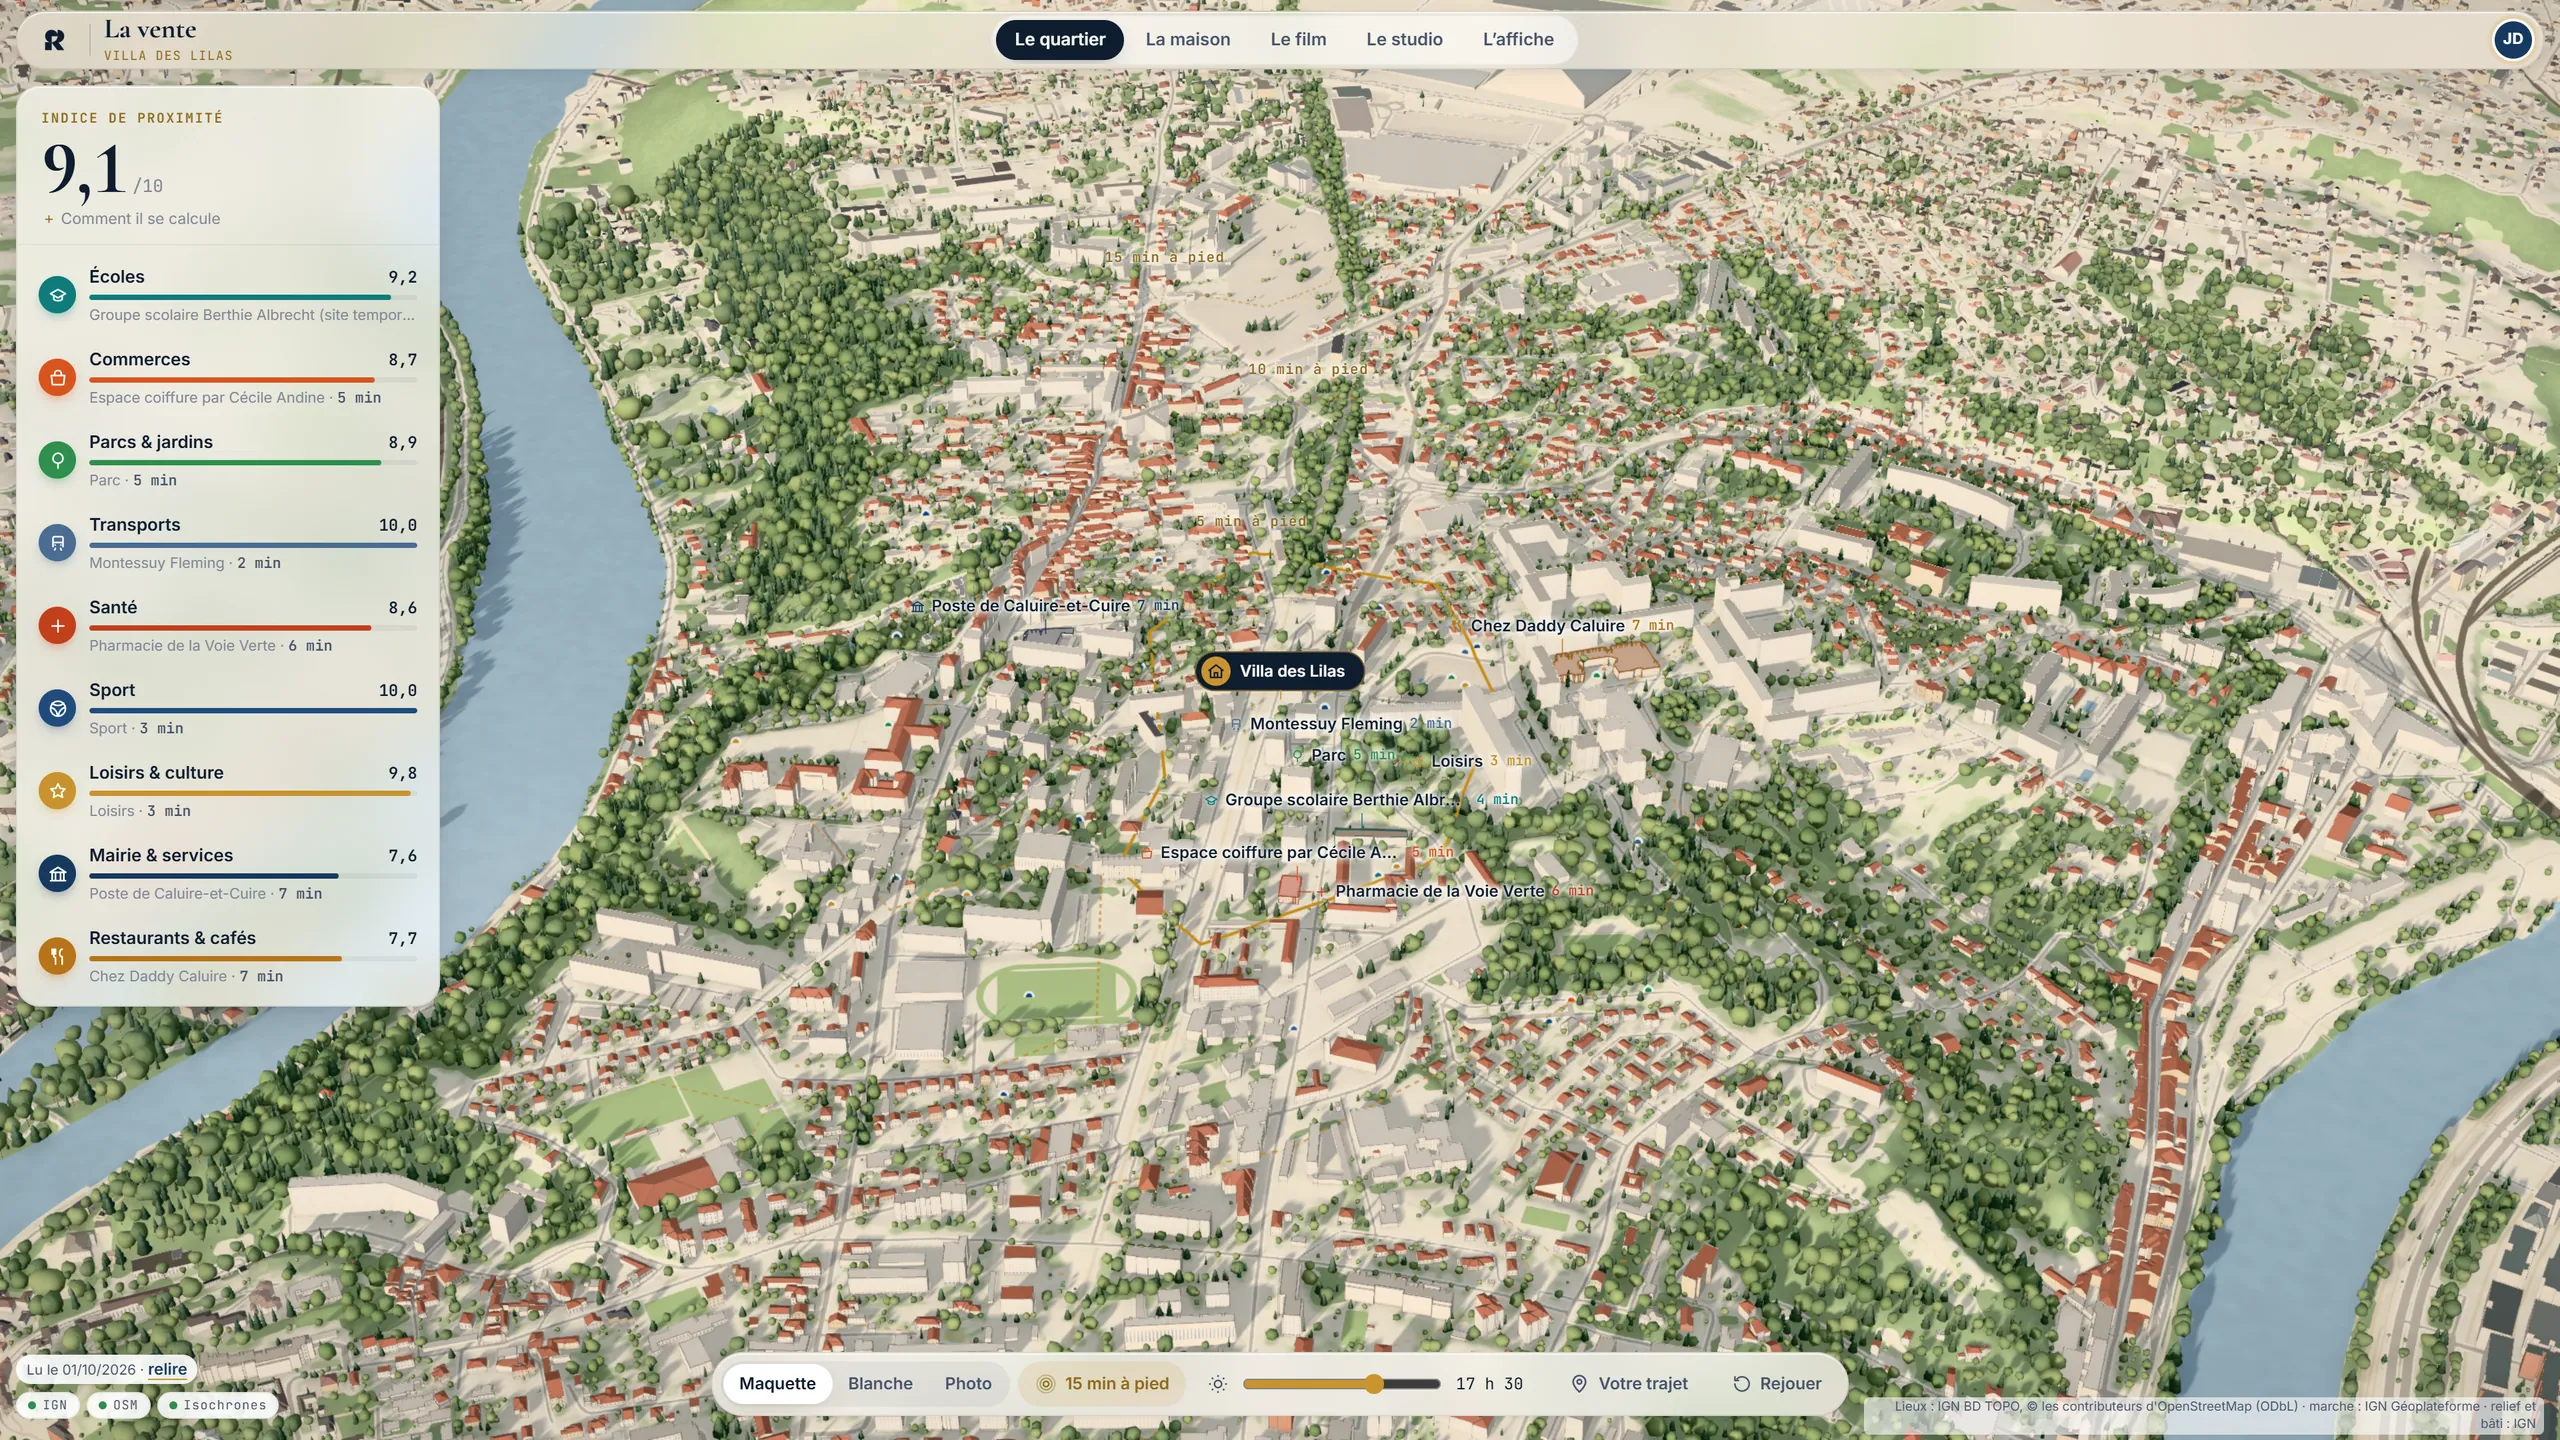Click the Poste de Caluire-et-Cuire map marker icon
The width and height of the screenshot is (2560, 1440).
point(917,606)
